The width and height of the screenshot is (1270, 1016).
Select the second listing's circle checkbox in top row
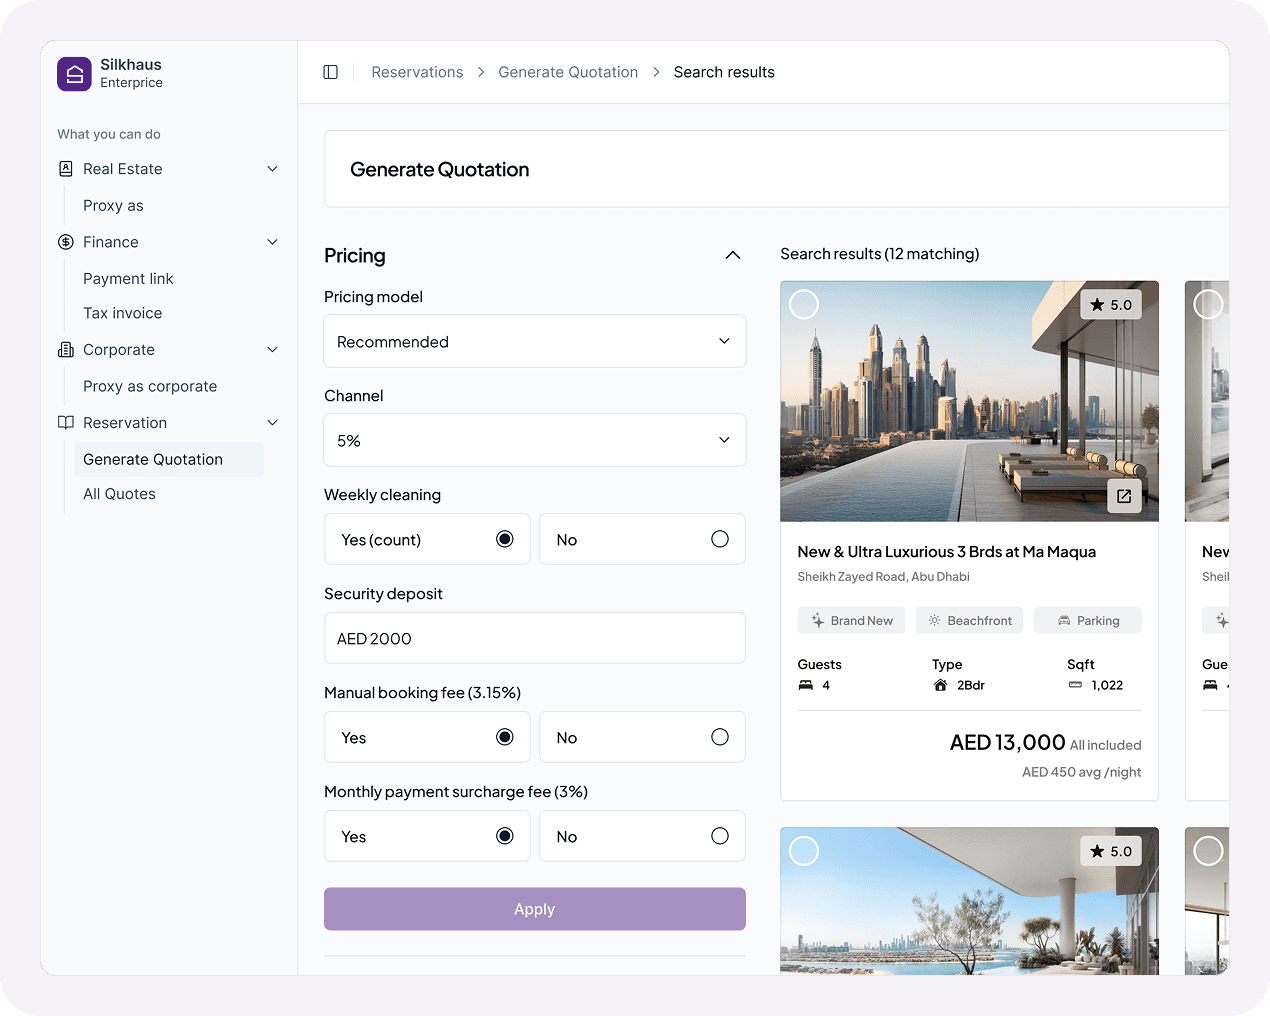(1209, 304)
